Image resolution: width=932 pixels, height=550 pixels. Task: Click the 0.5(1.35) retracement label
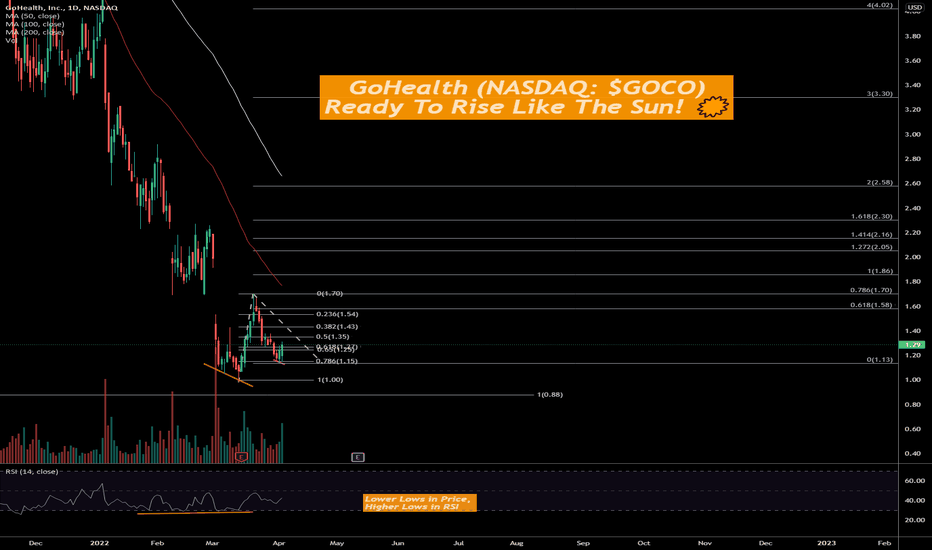tap(333, 337)
